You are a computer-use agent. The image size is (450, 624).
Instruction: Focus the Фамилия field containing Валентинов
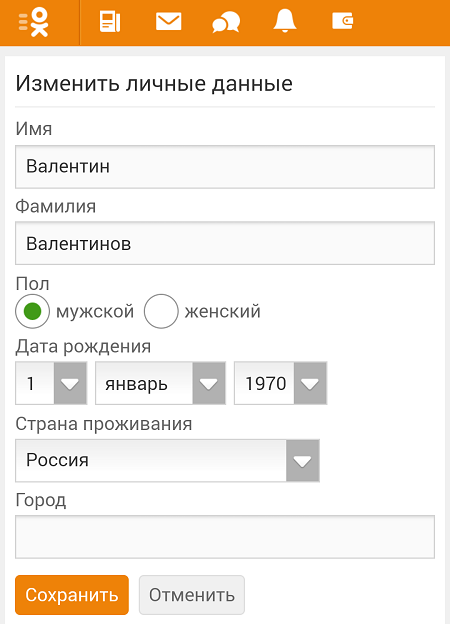pos(225,243)
